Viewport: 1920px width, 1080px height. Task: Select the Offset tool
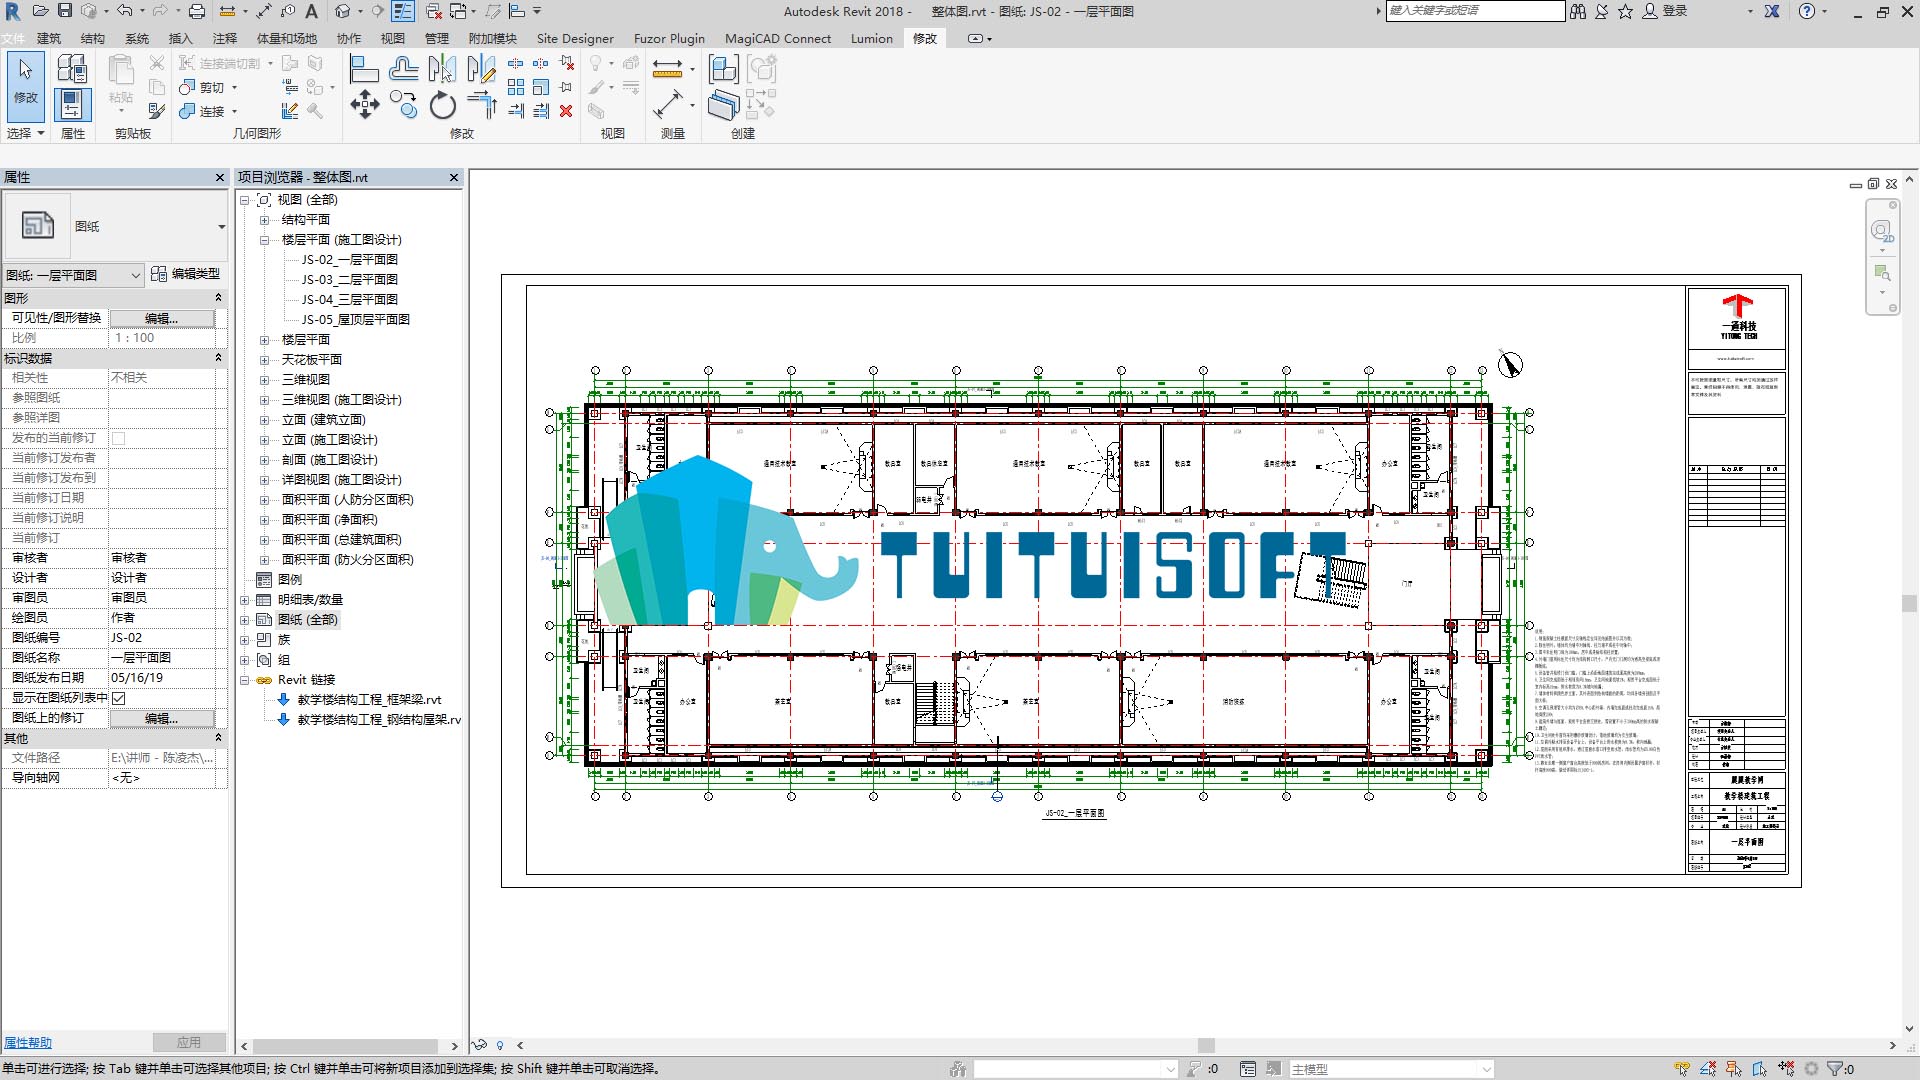click(404, 69)
